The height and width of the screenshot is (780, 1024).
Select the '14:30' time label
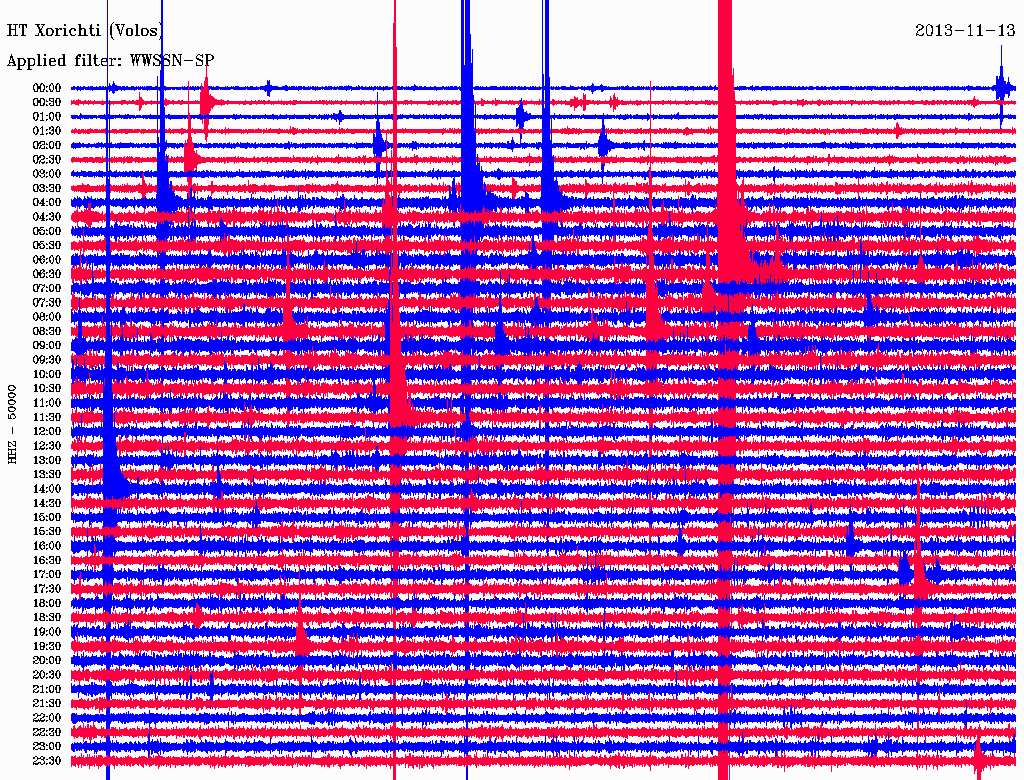47,503
